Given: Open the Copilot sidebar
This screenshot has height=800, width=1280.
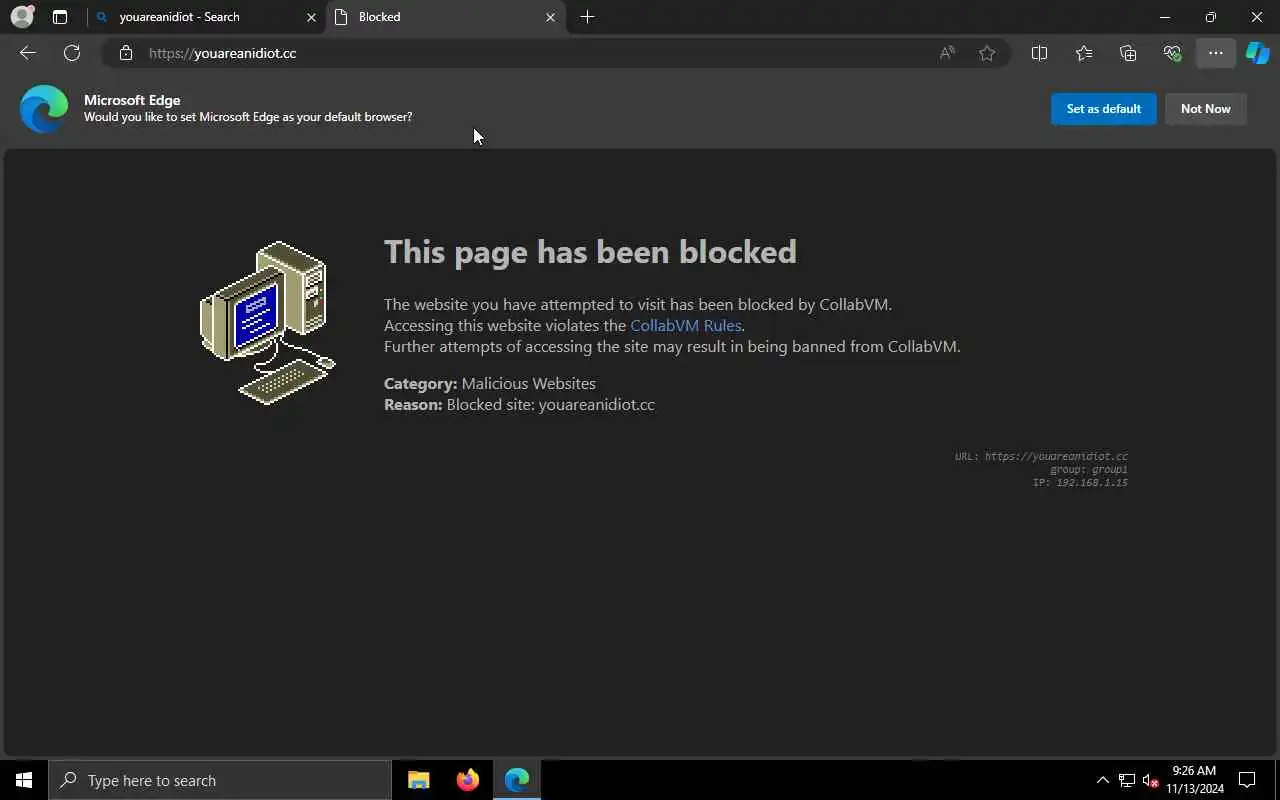Looking at the screenshot, I should [x=1257, y=53].
